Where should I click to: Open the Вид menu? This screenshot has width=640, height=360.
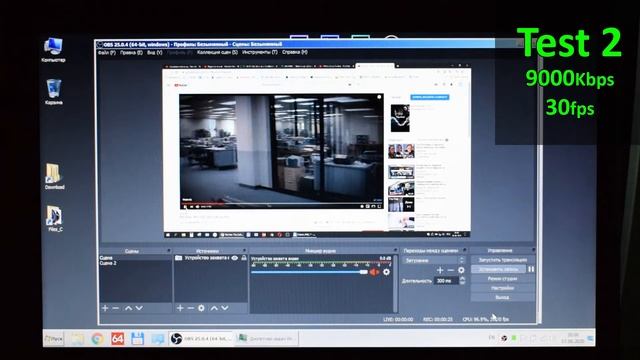[x=154, y=53]
